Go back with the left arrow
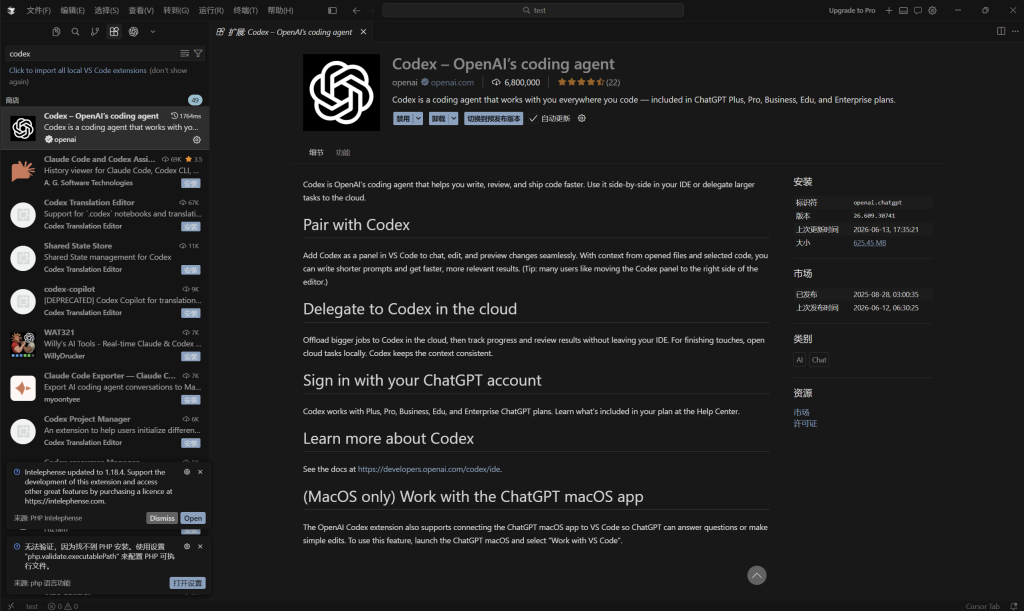The width and height of the screenshot is (1024, 611). (x=356, y=10)
